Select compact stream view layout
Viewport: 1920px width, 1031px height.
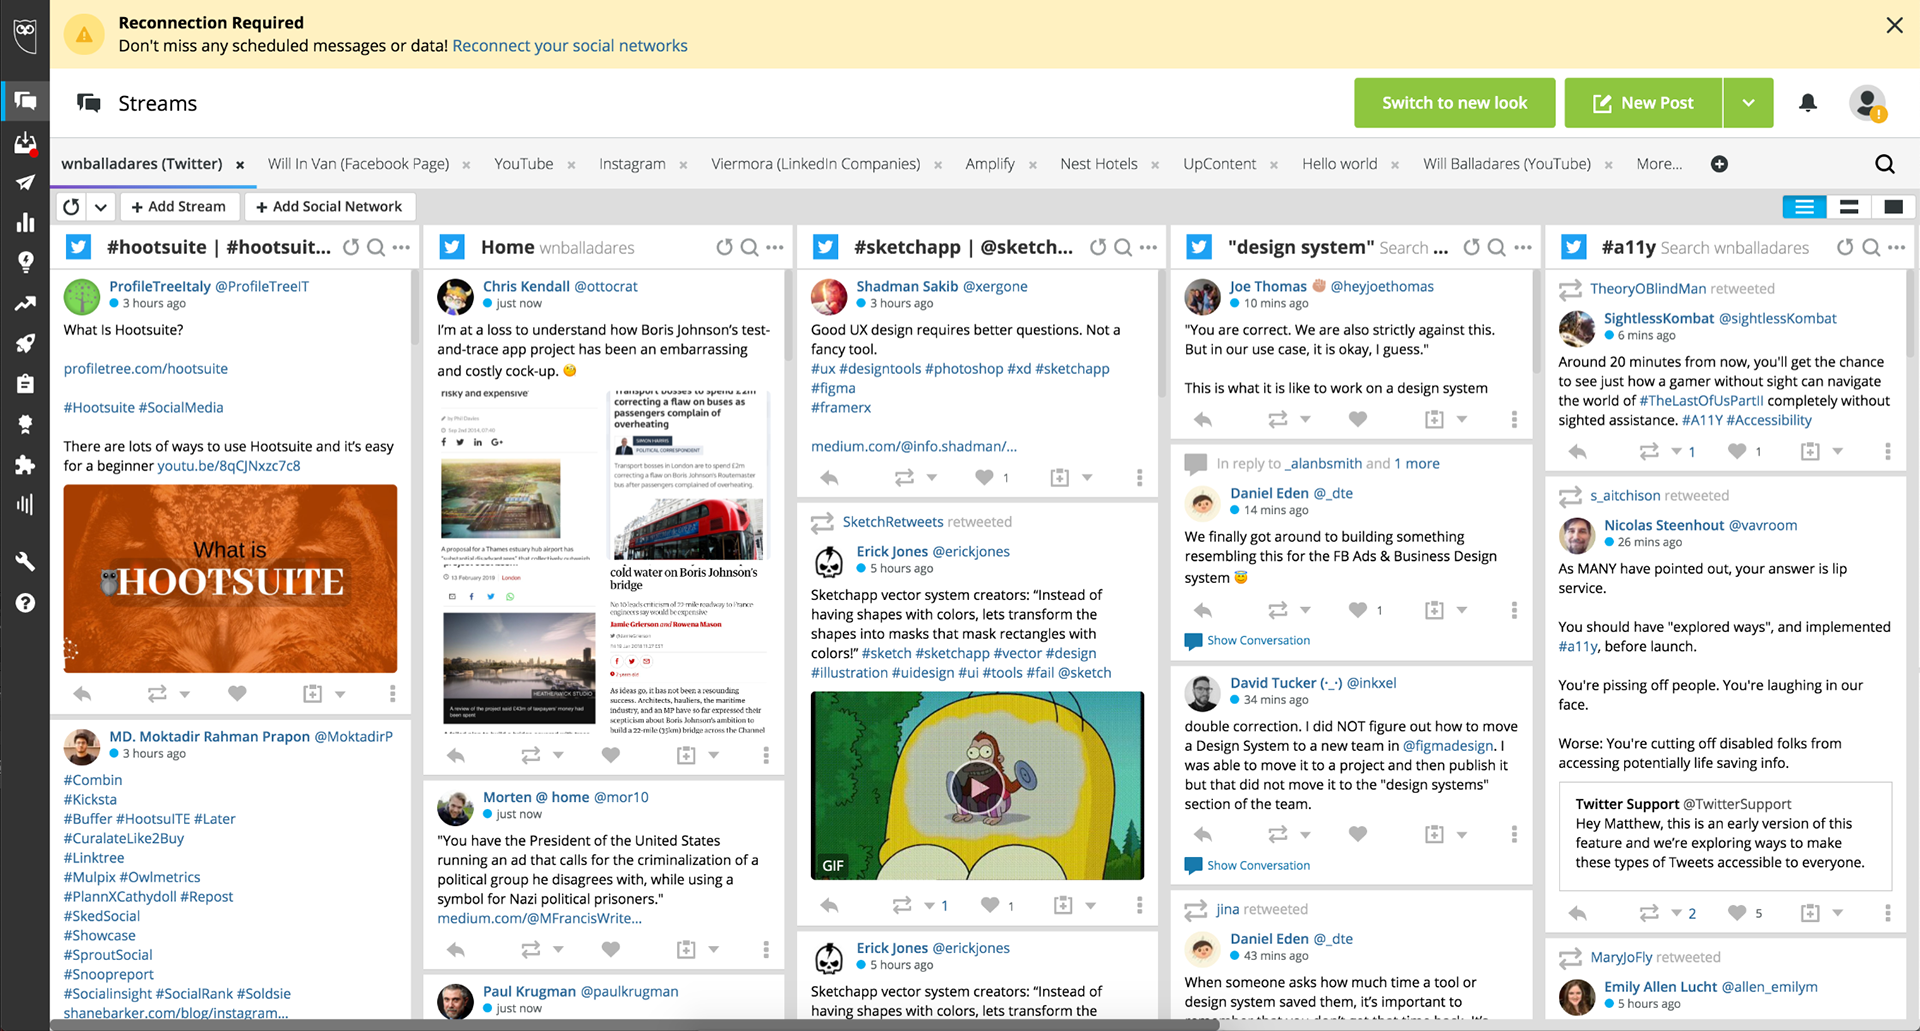tap(1804, 207)
